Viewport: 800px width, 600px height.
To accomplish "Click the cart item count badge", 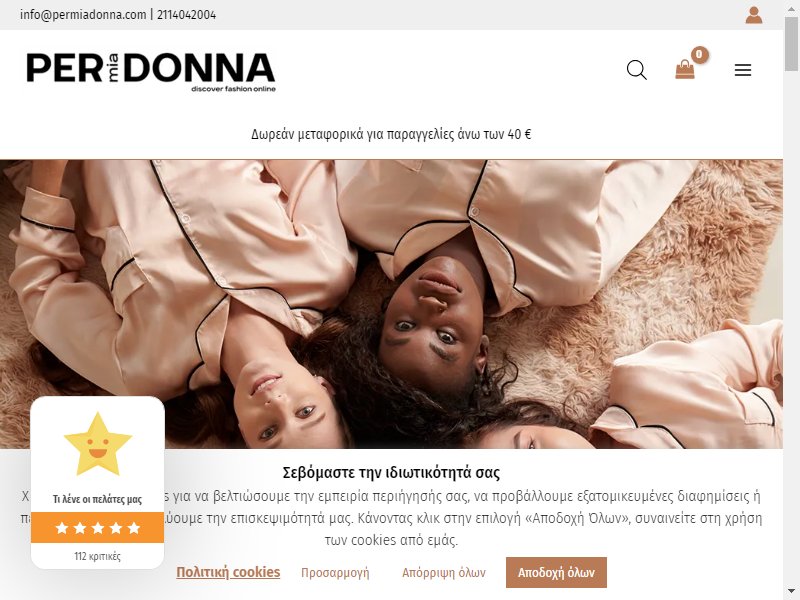I will (699, 55).
